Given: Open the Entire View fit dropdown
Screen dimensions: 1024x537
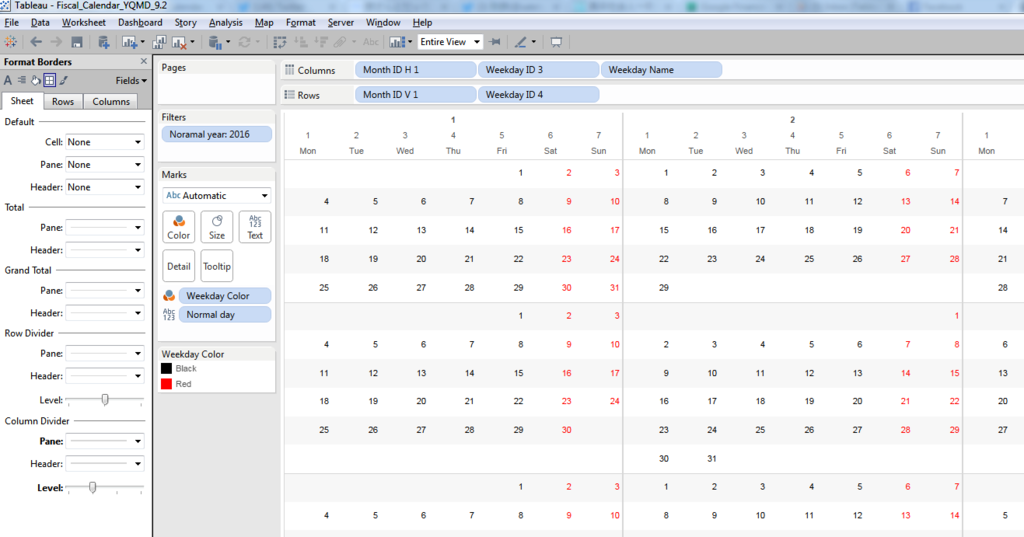Looking at the screenshot, I should click(449, 42).
